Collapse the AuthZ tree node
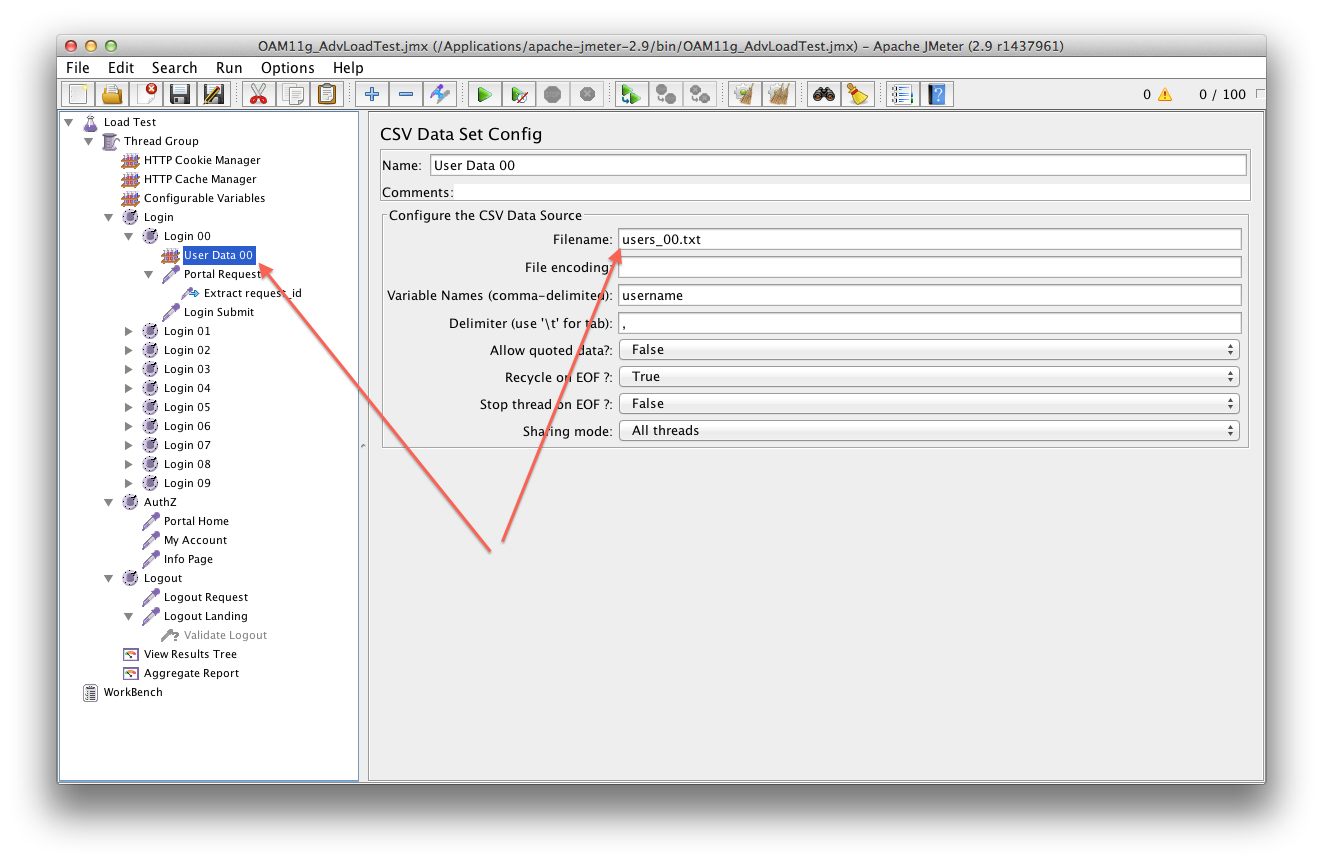 pyautogui.click(x=109, y=502)
